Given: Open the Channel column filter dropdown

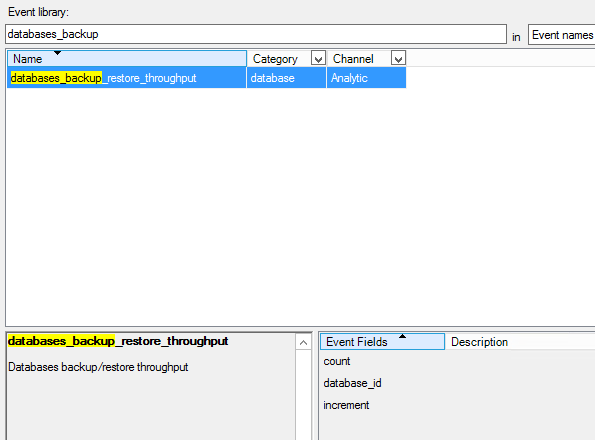Looking at the screenshot, I should [x=398, y=59].
